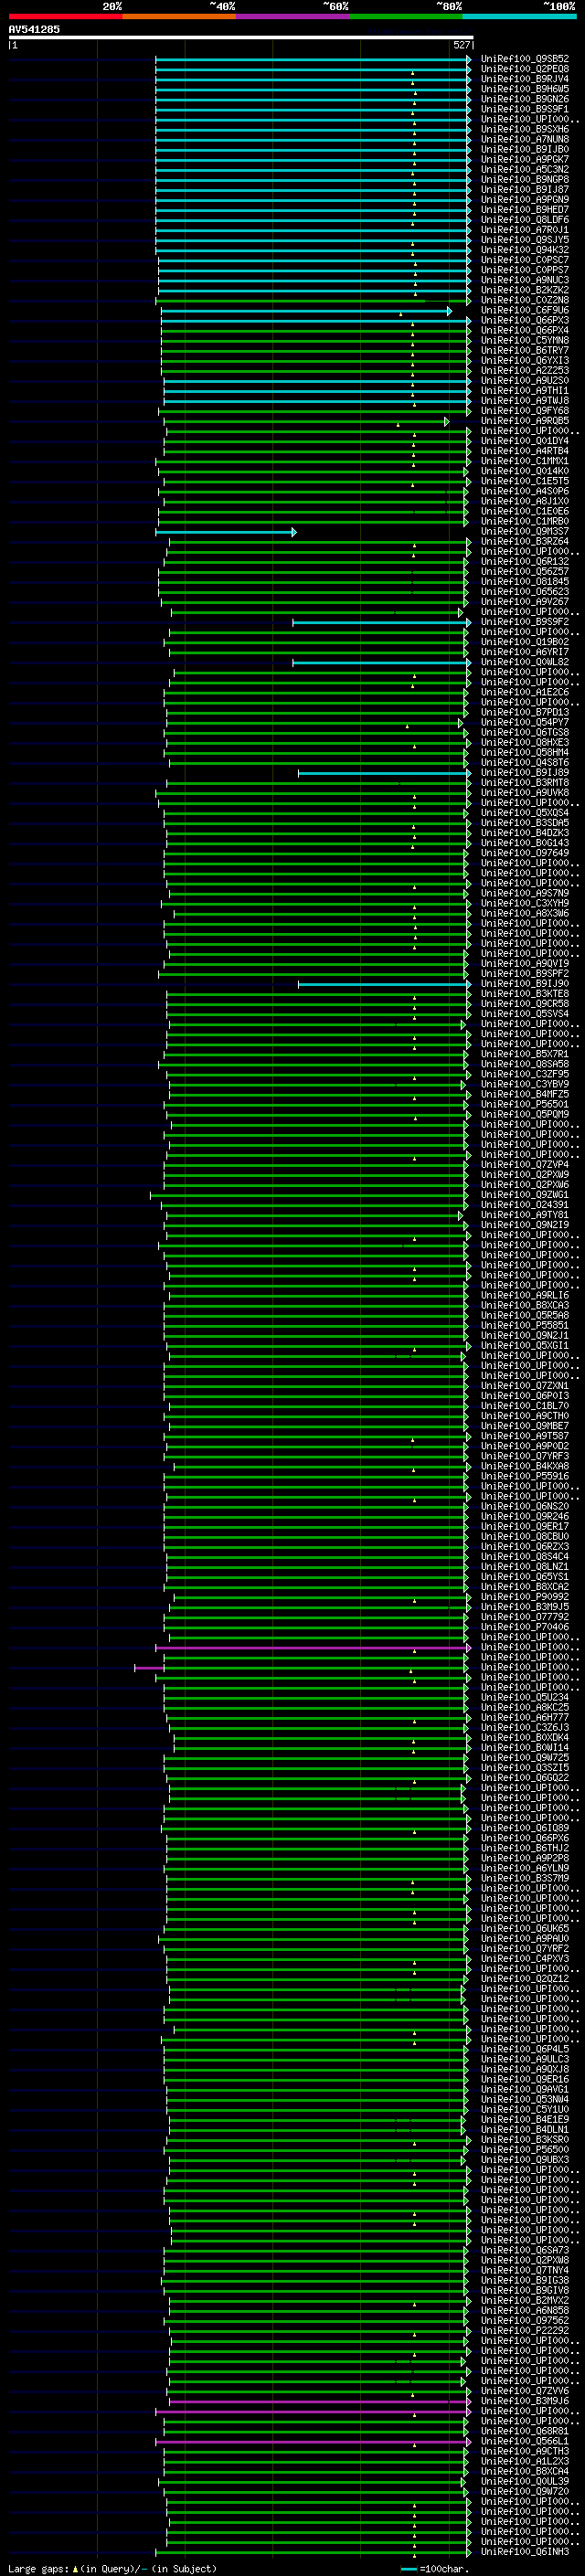This screenshot has height=2576, width=585.
Task: Open hit UniRef100_Q0WL82
Action: [525, 662]
